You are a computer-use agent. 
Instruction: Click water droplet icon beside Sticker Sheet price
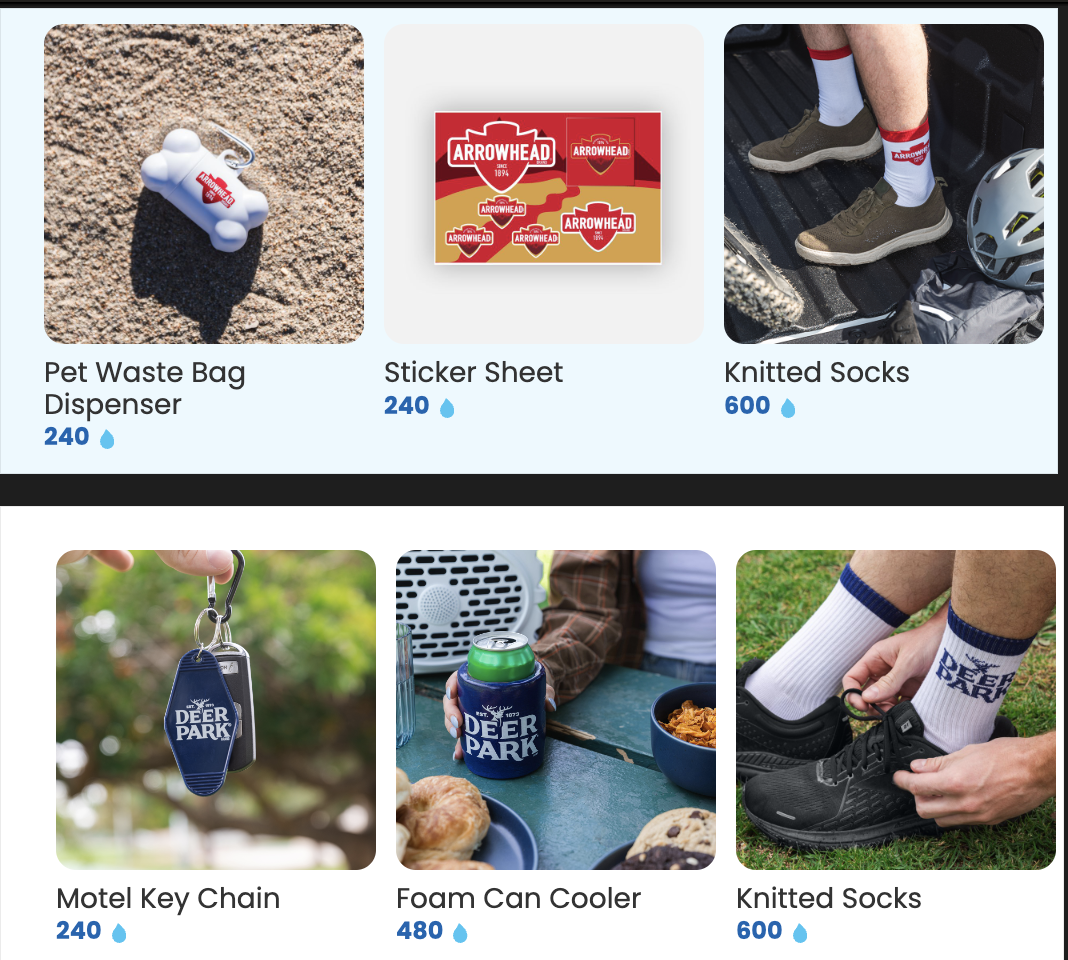447,407
